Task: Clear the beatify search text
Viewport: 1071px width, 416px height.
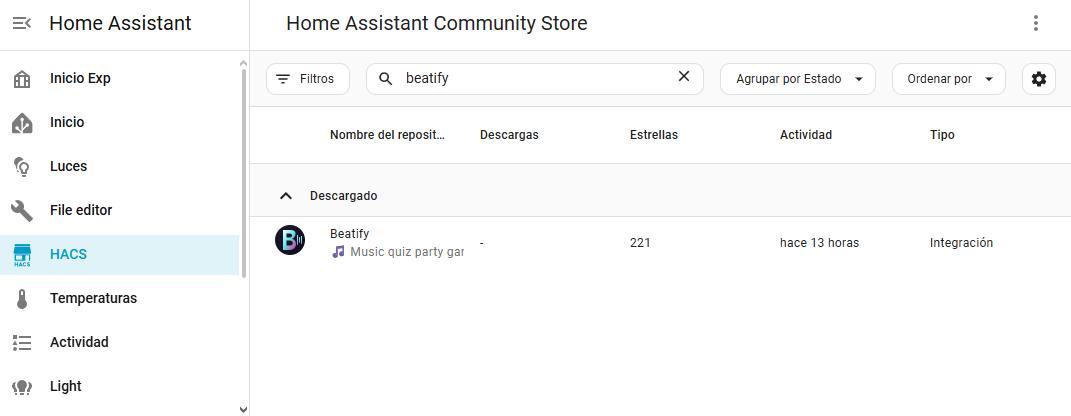Action: (684, 77)
